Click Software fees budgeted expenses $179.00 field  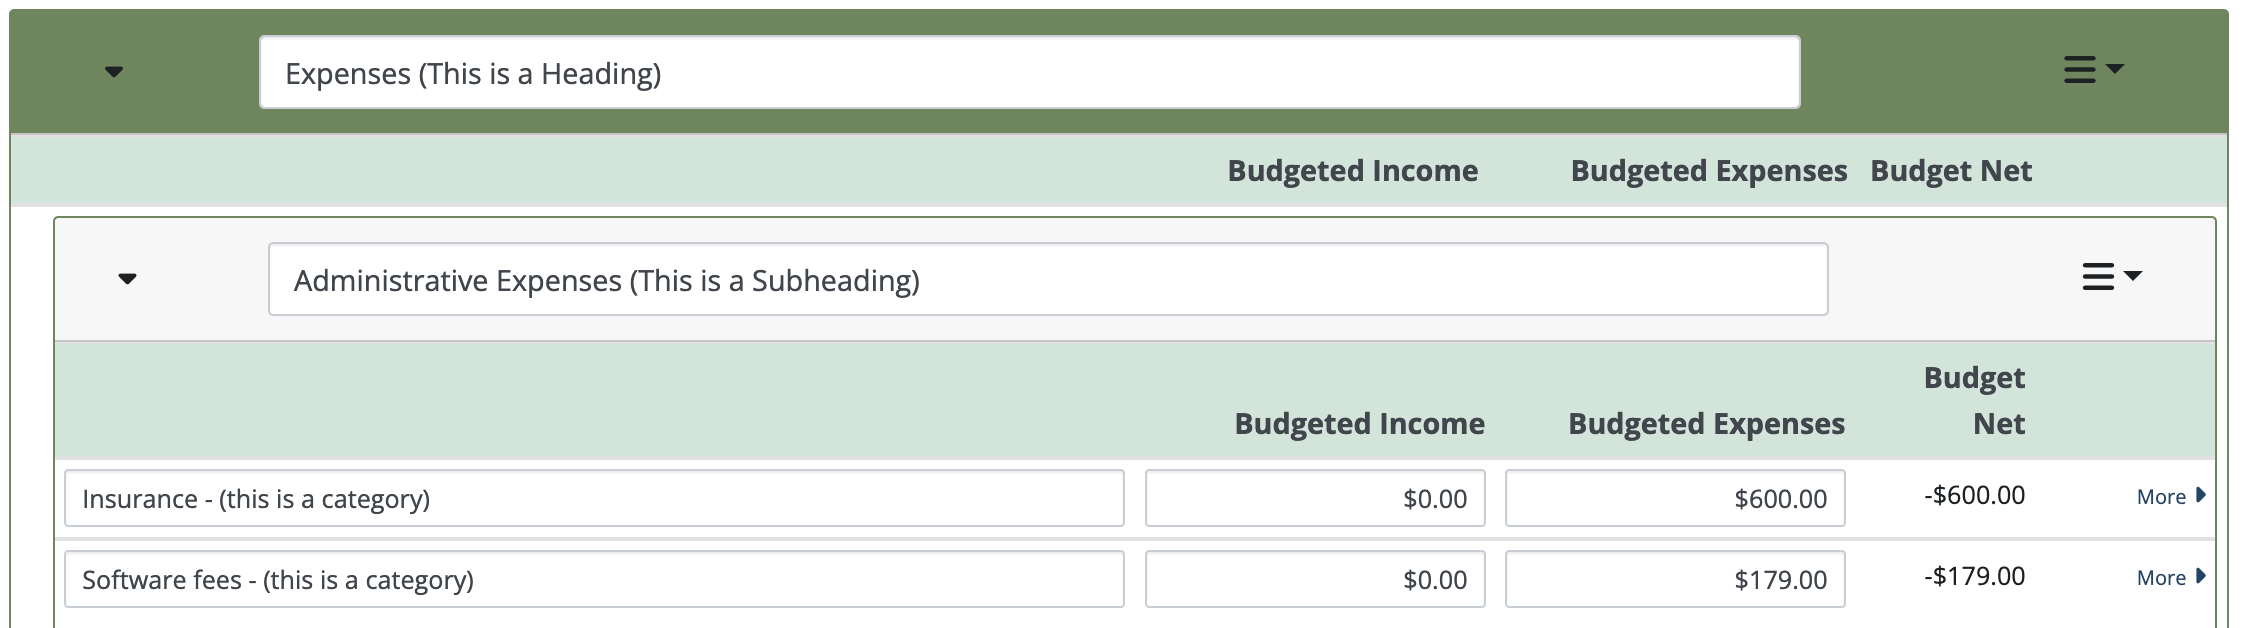1675,579
